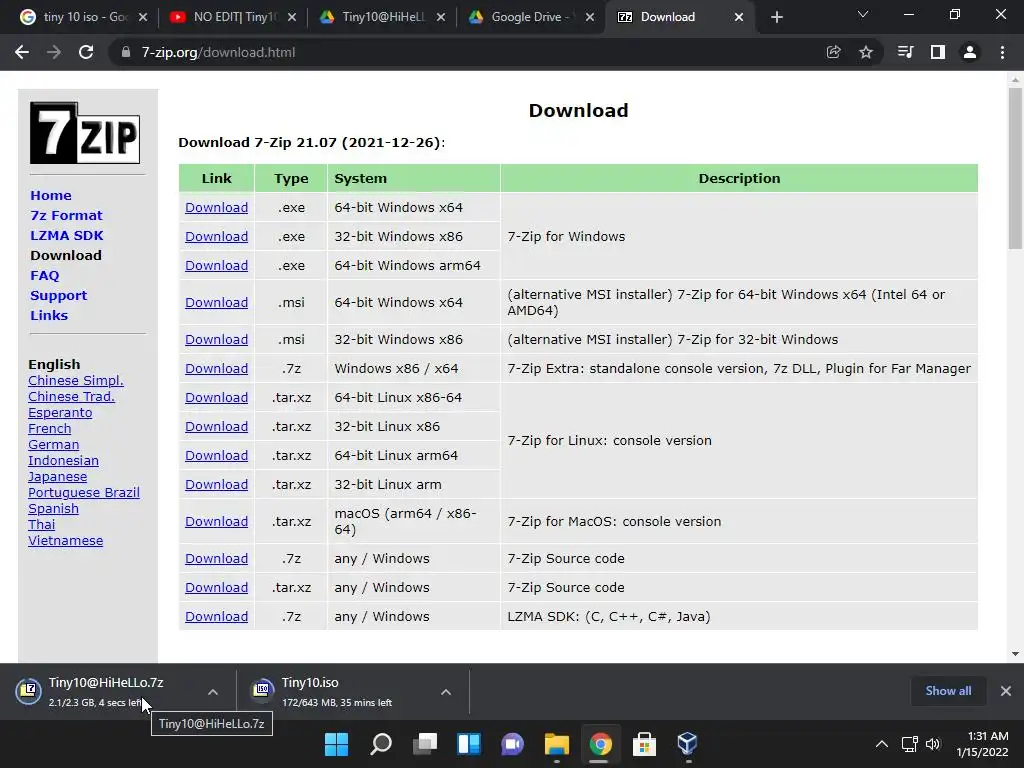1024x768 pixels.
Task: Close the Tiny10@HiHeLLo Drive tab
Action: (x=441, y=17)
